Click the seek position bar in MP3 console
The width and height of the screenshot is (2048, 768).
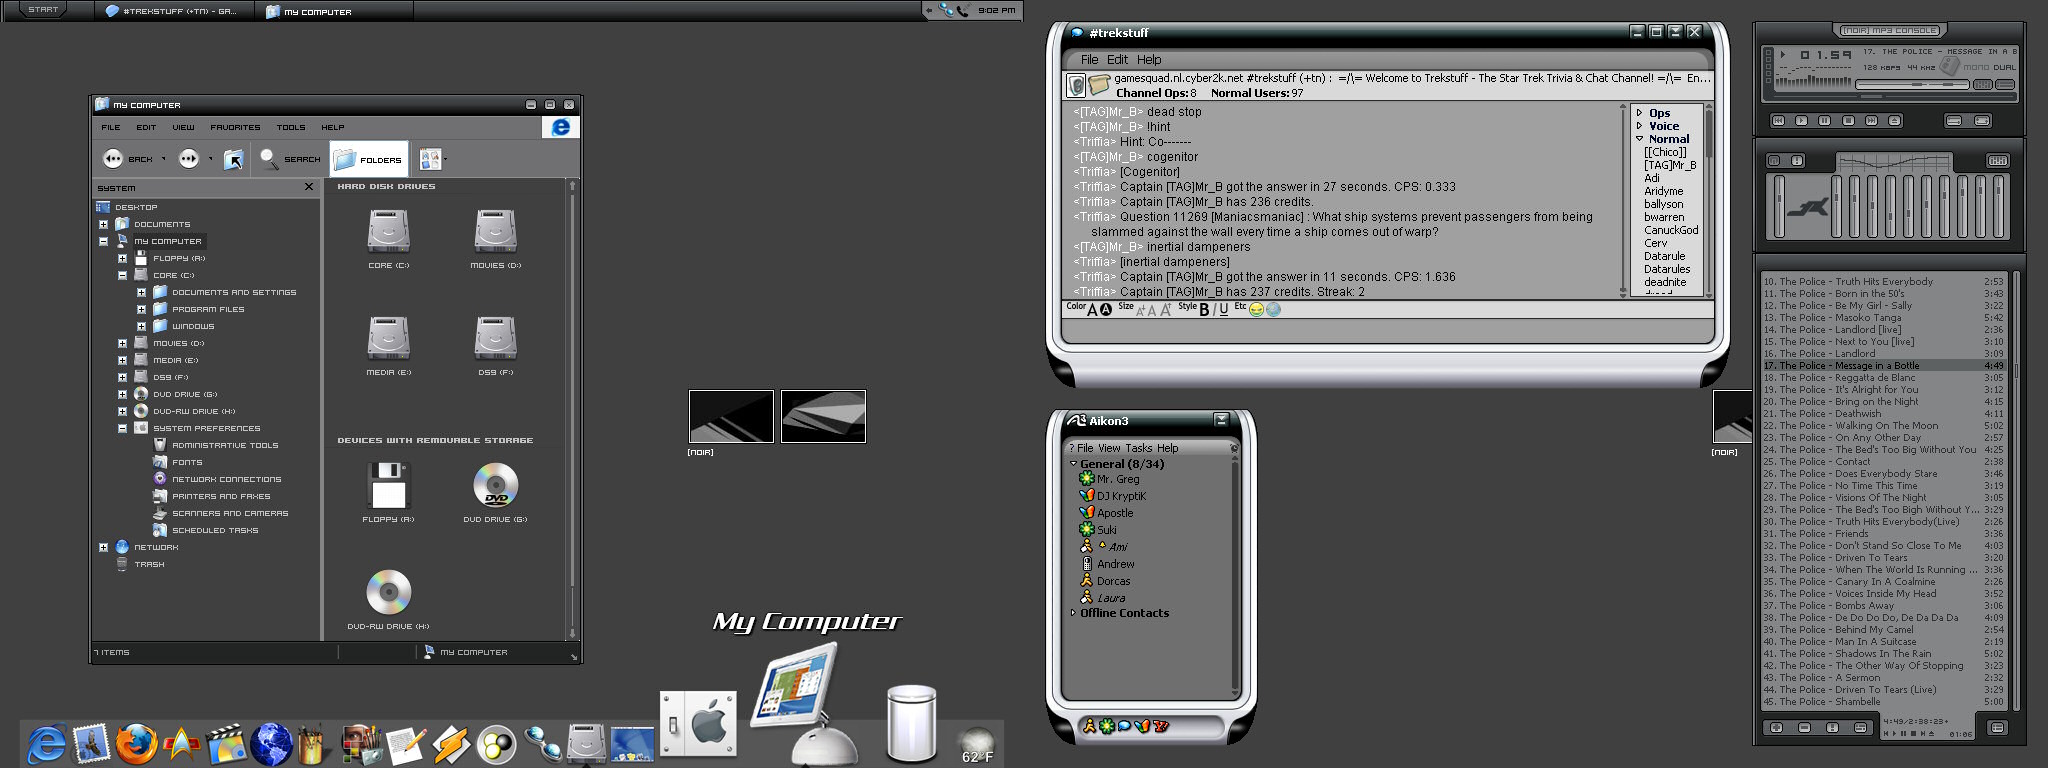1894,96
